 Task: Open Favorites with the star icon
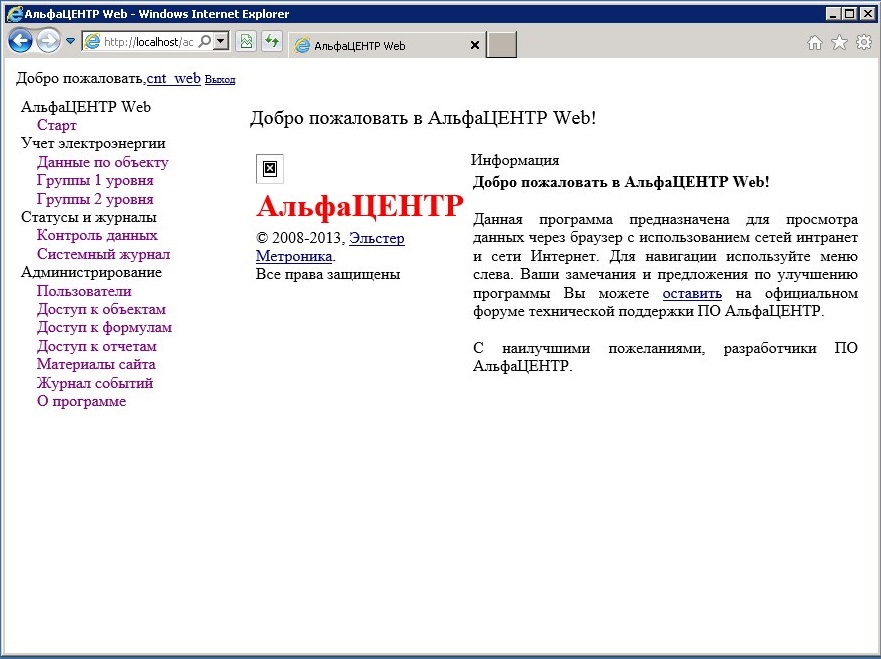(839, 42)
